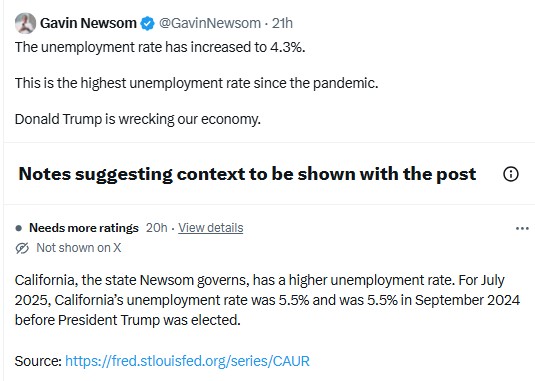Click the Gavin Newsom display name
The height and width of the screenshot is (381, 535).
click(88, 23)
